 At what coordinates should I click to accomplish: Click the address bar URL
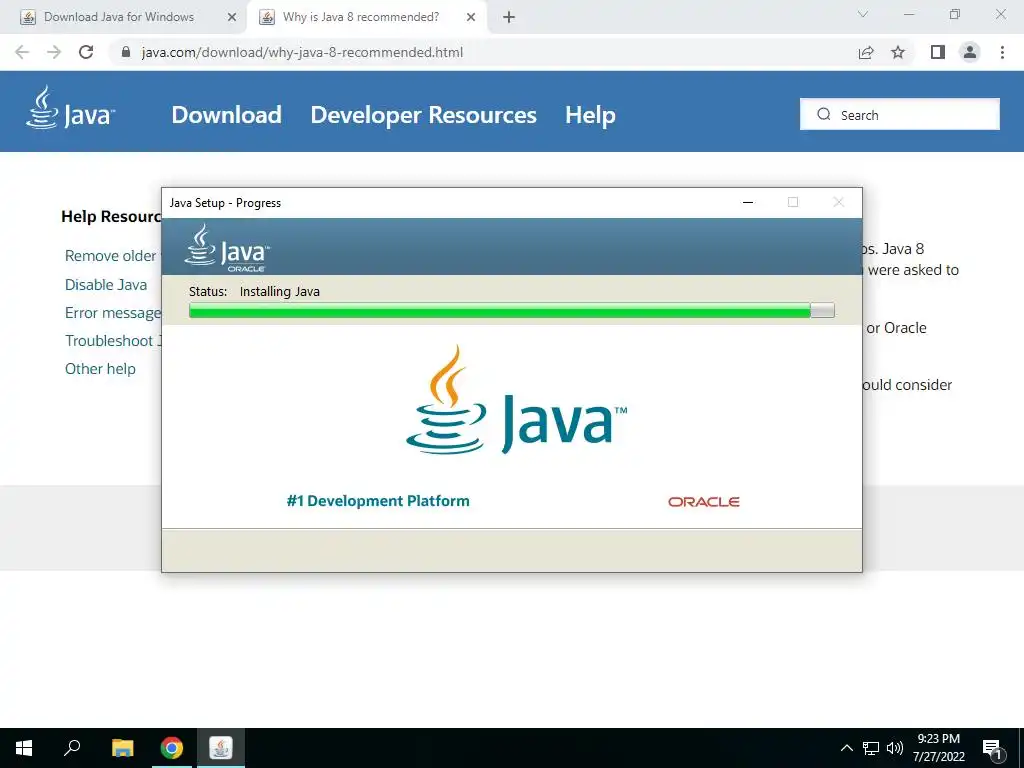pyautogui.click(x=302, y=52)
